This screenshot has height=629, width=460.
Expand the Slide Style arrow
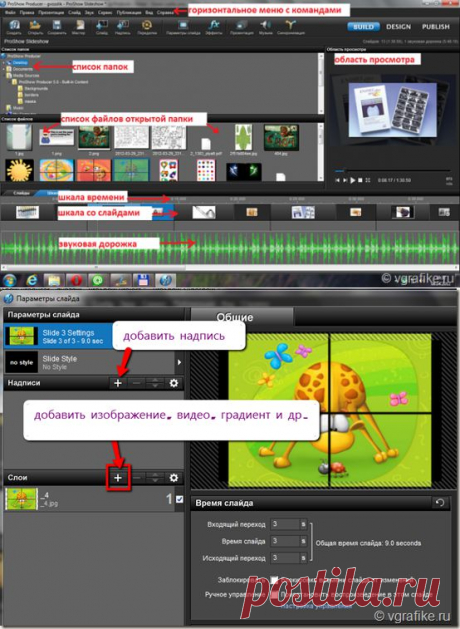(x=179, y=362)
